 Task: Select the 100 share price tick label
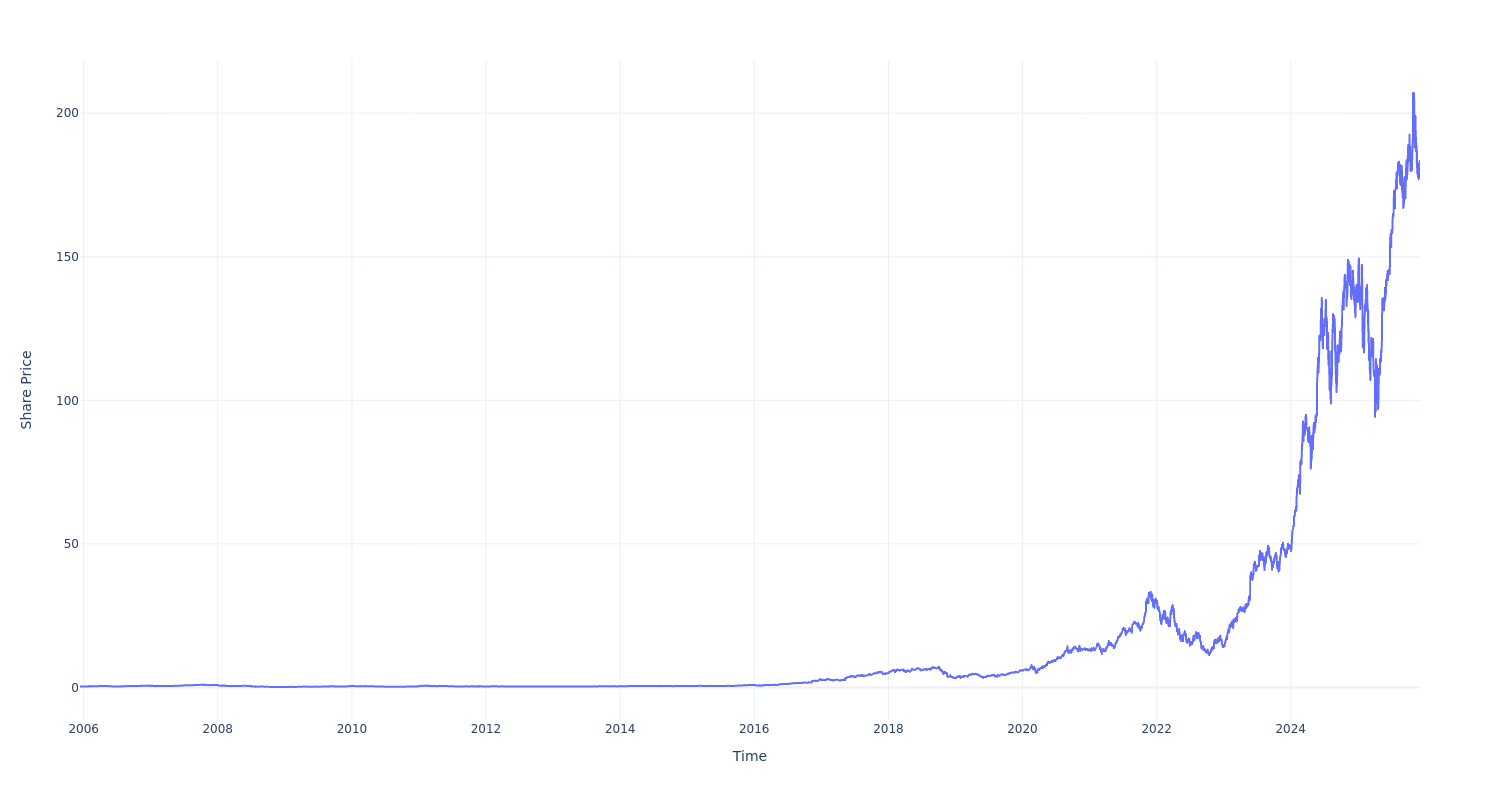[x=67, y=401]
